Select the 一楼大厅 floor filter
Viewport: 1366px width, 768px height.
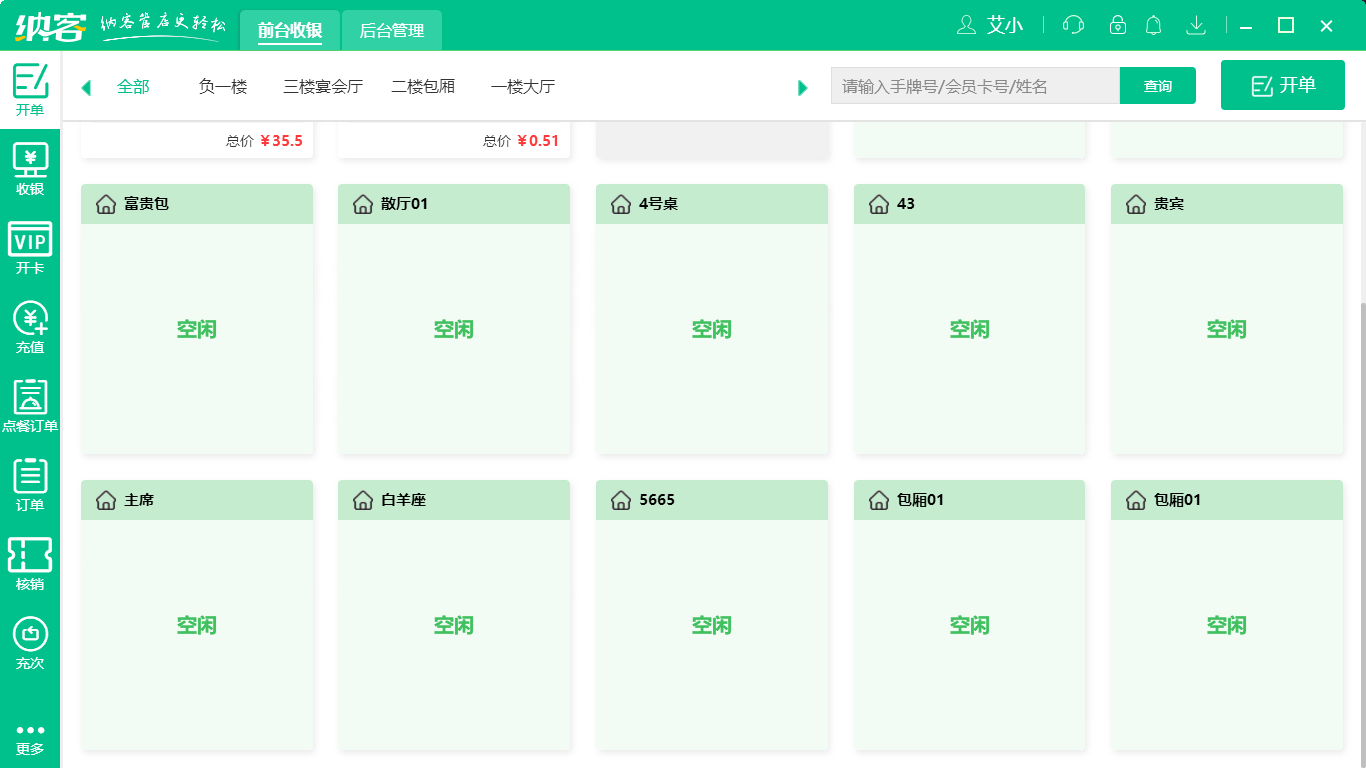point(523,86)
